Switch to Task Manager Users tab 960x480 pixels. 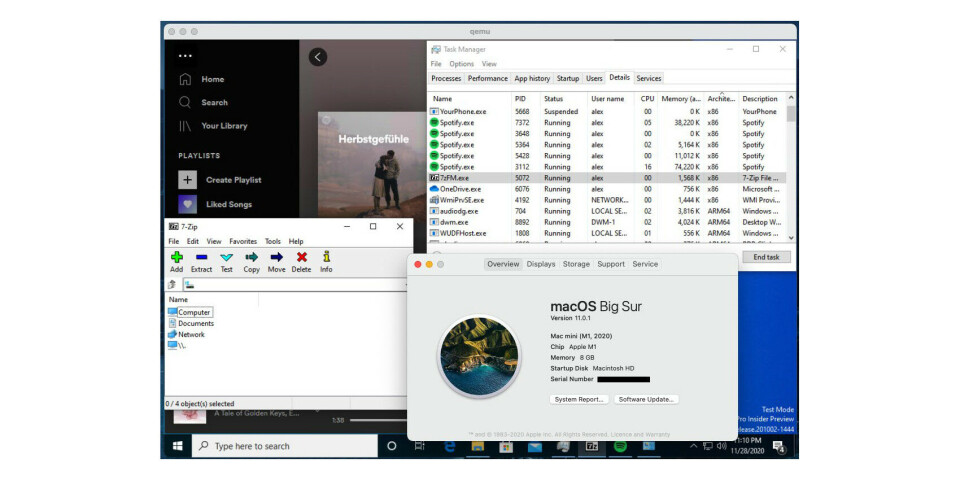coord(594,78)
